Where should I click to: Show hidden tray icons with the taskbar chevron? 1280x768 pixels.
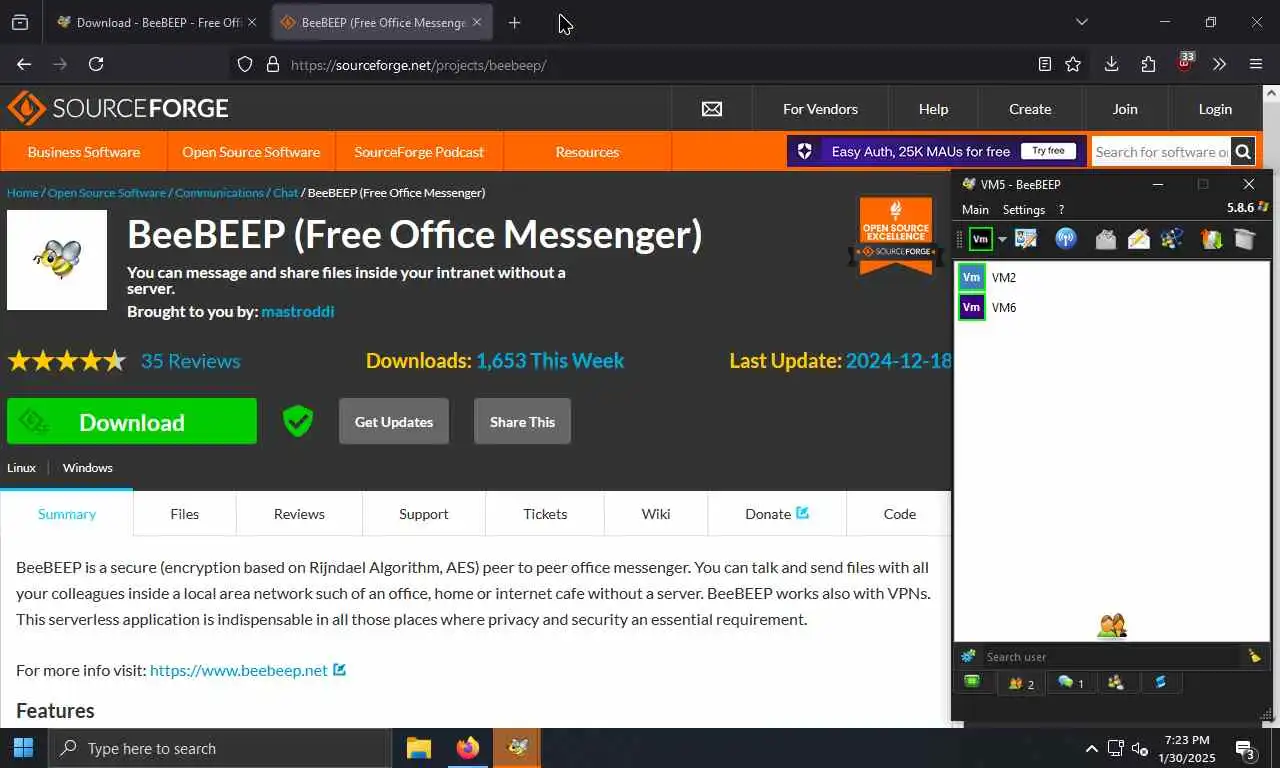1091,748
